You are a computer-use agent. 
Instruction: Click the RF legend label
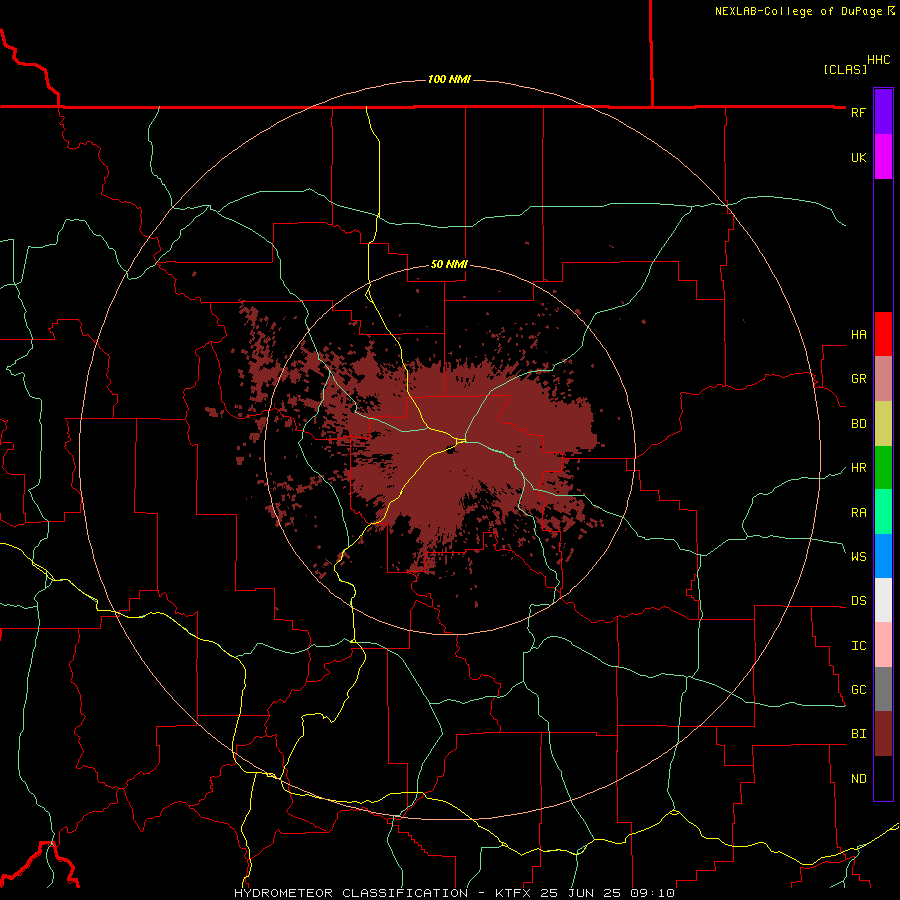click(x=858, y=112)
